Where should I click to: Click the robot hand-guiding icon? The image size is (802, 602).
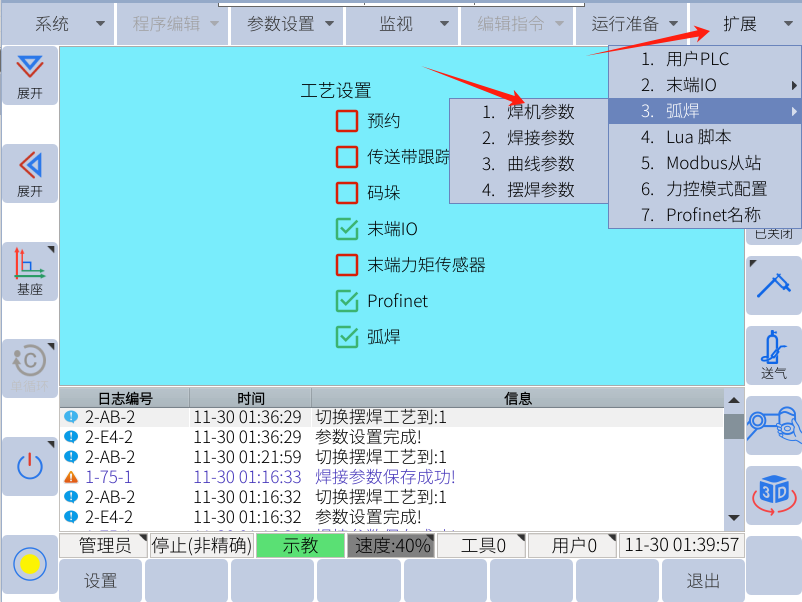(x=773, y=423)
